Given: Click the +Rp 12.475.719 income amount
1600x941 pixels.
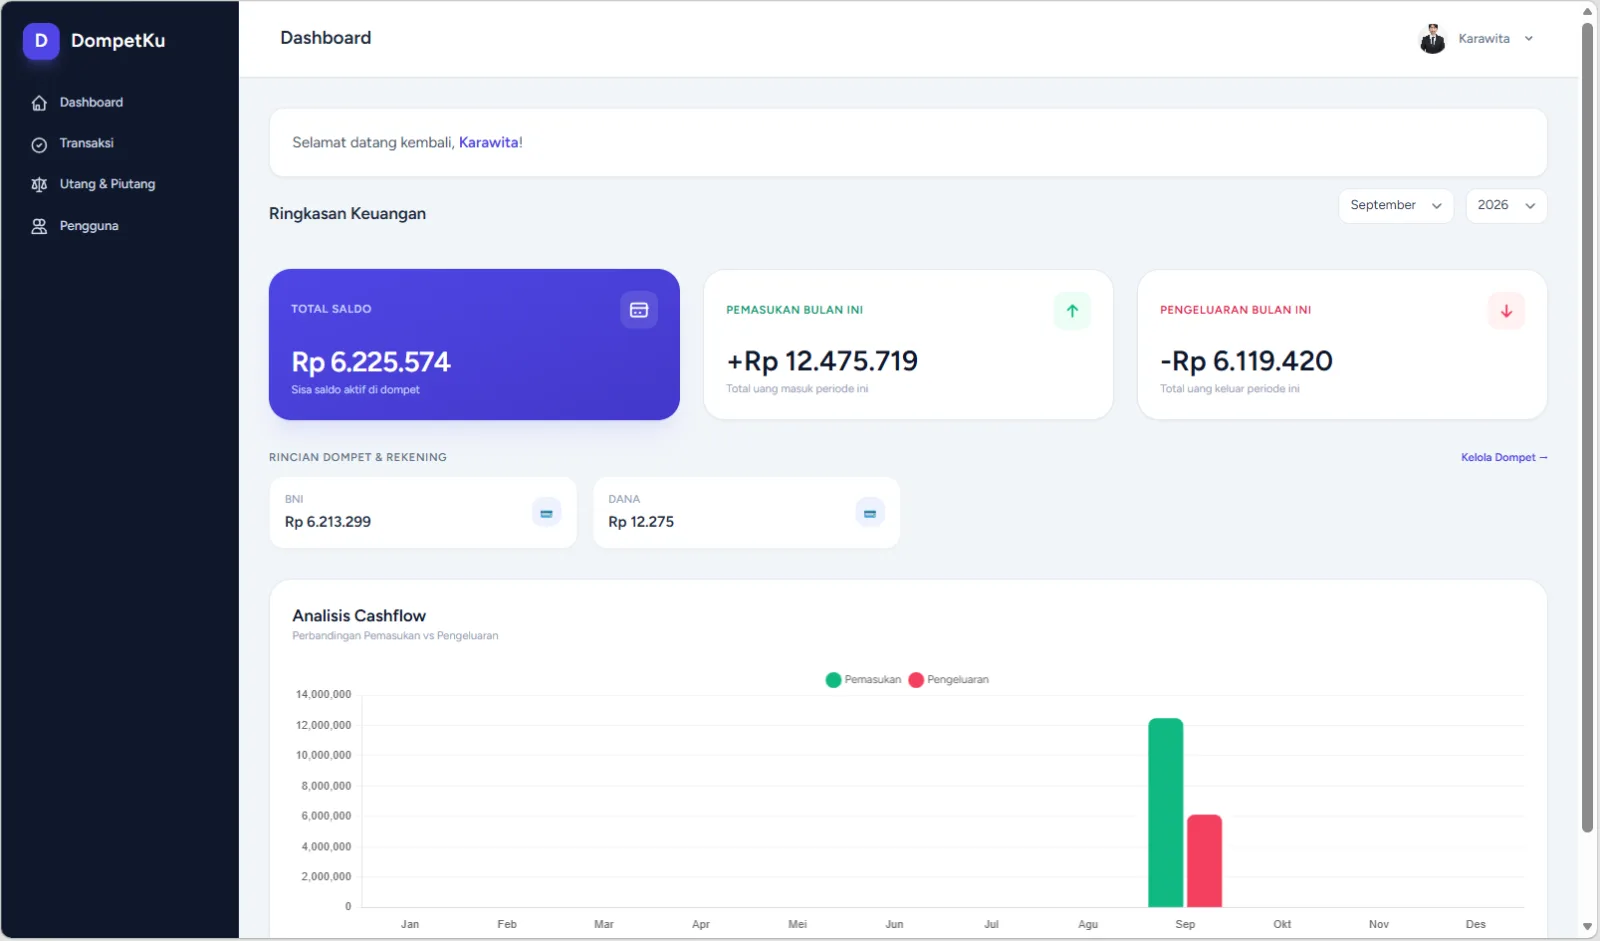Looking at the screenshot, I should tap(822, 361).
